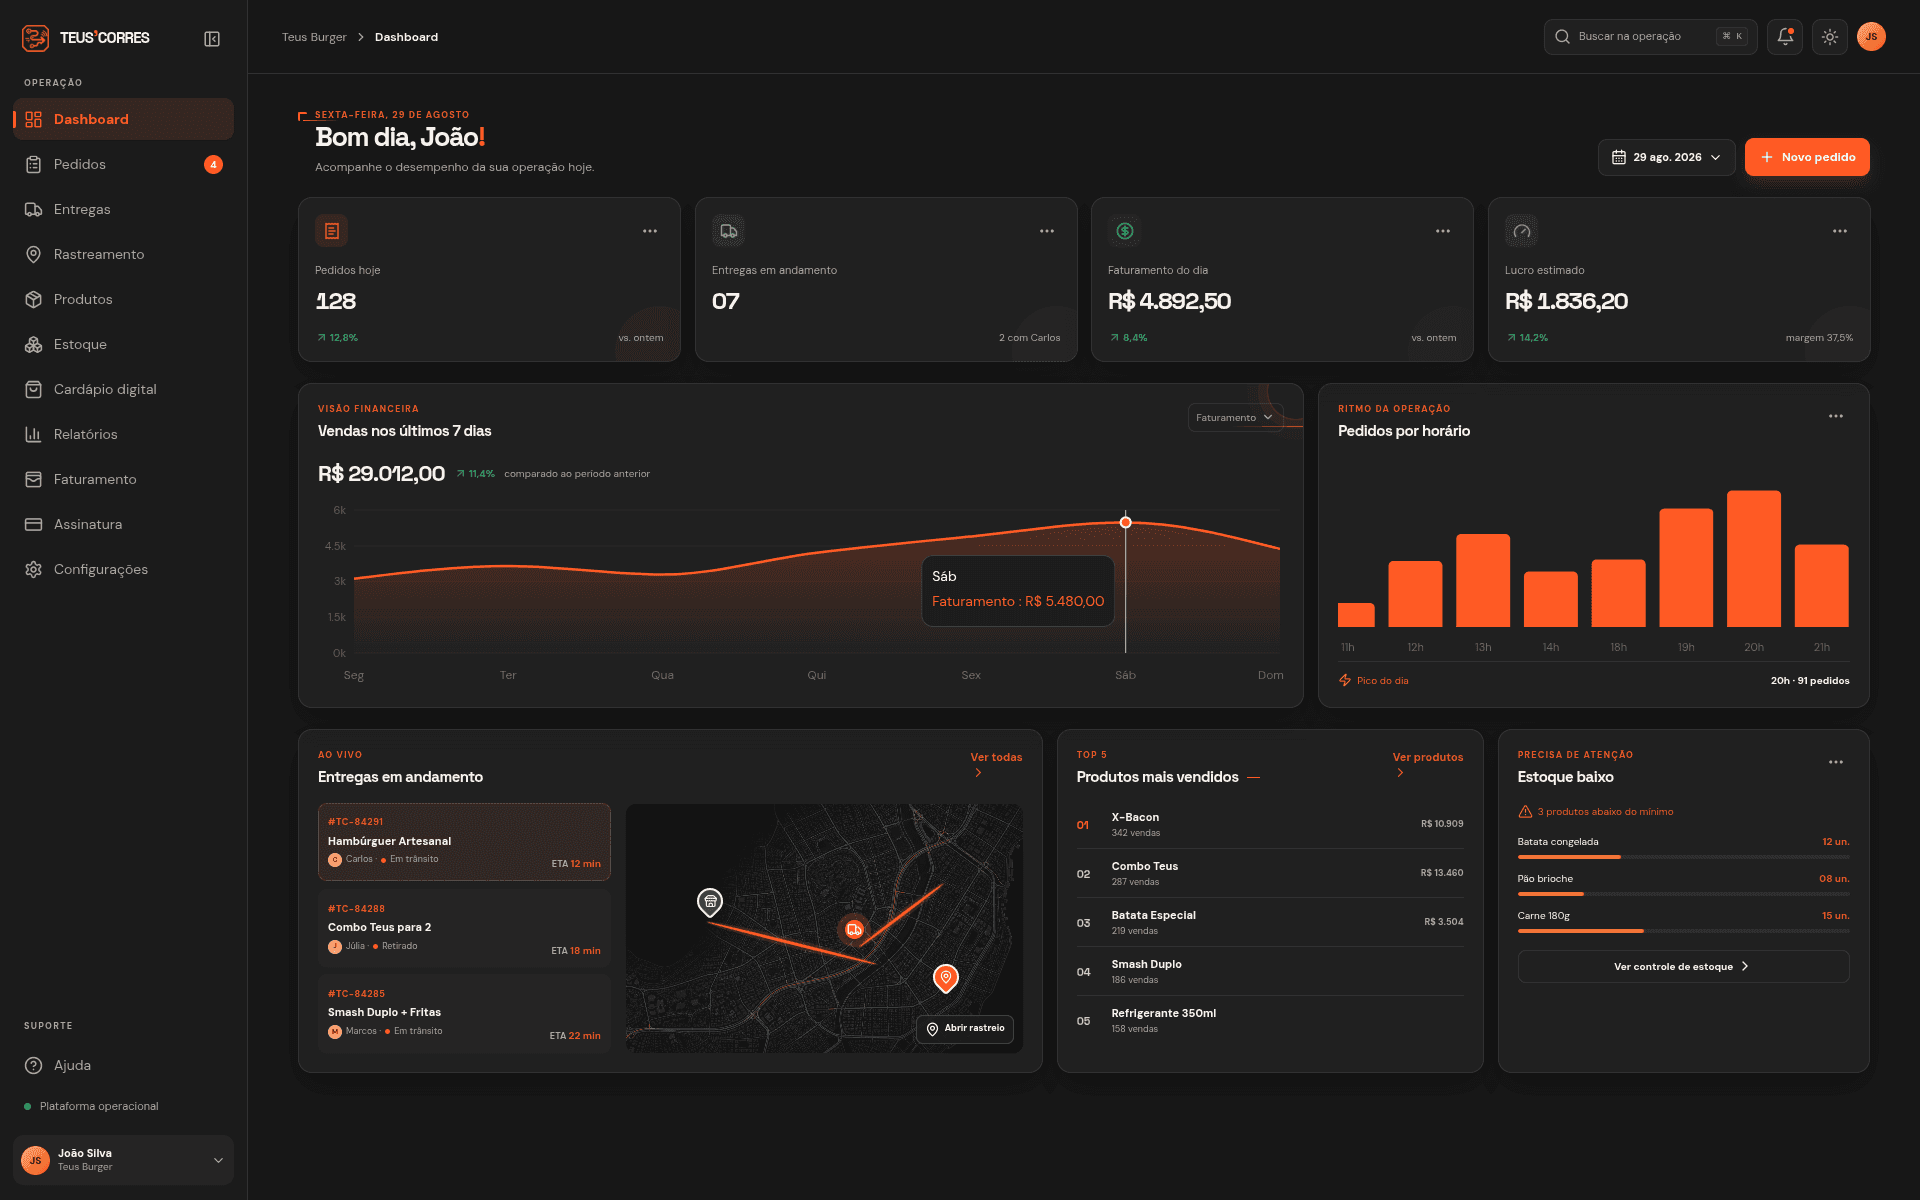The height and width of the screenshot is (1200, 1920).
Task: Go to Dashboard in sidebar
Action: (x=123, y=119)
